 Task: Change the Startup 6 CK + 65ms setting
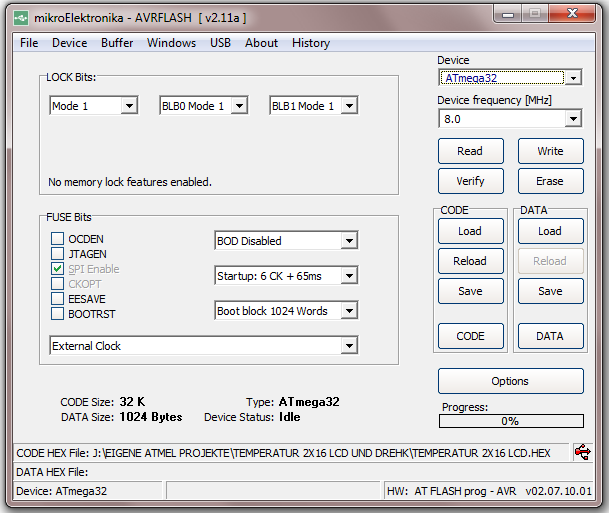(x=286, y=276)
